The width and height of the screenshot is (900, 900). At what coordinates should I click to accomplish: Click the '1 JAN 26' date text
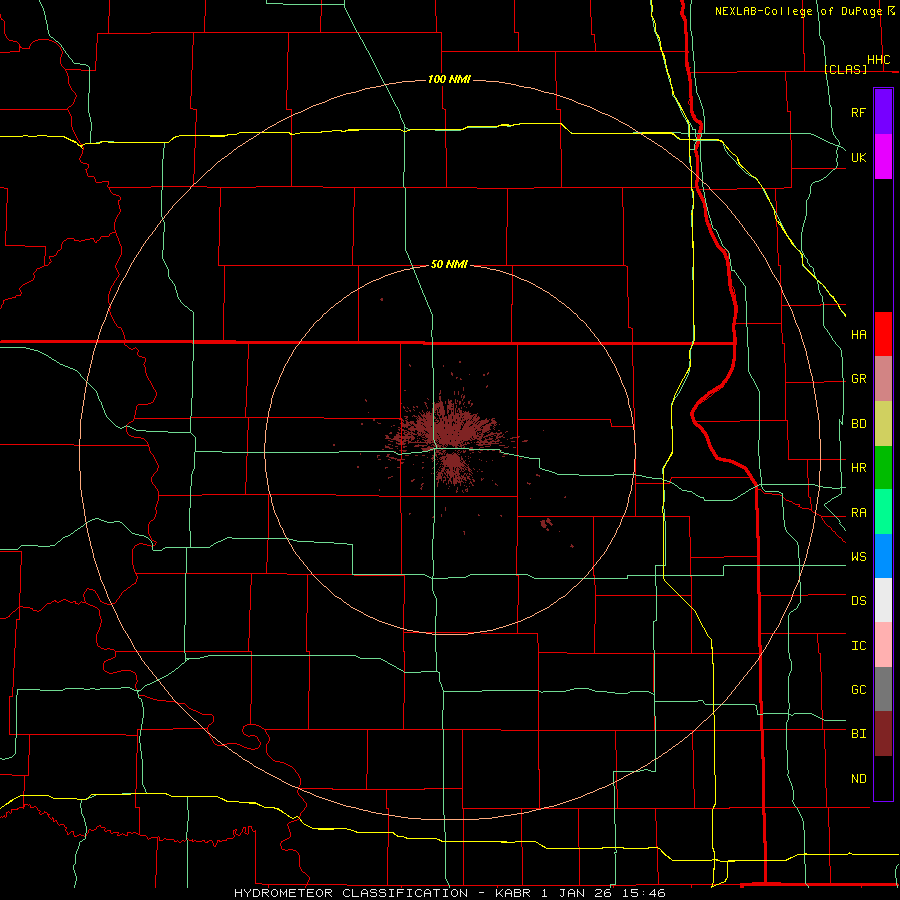coord(575,893)
